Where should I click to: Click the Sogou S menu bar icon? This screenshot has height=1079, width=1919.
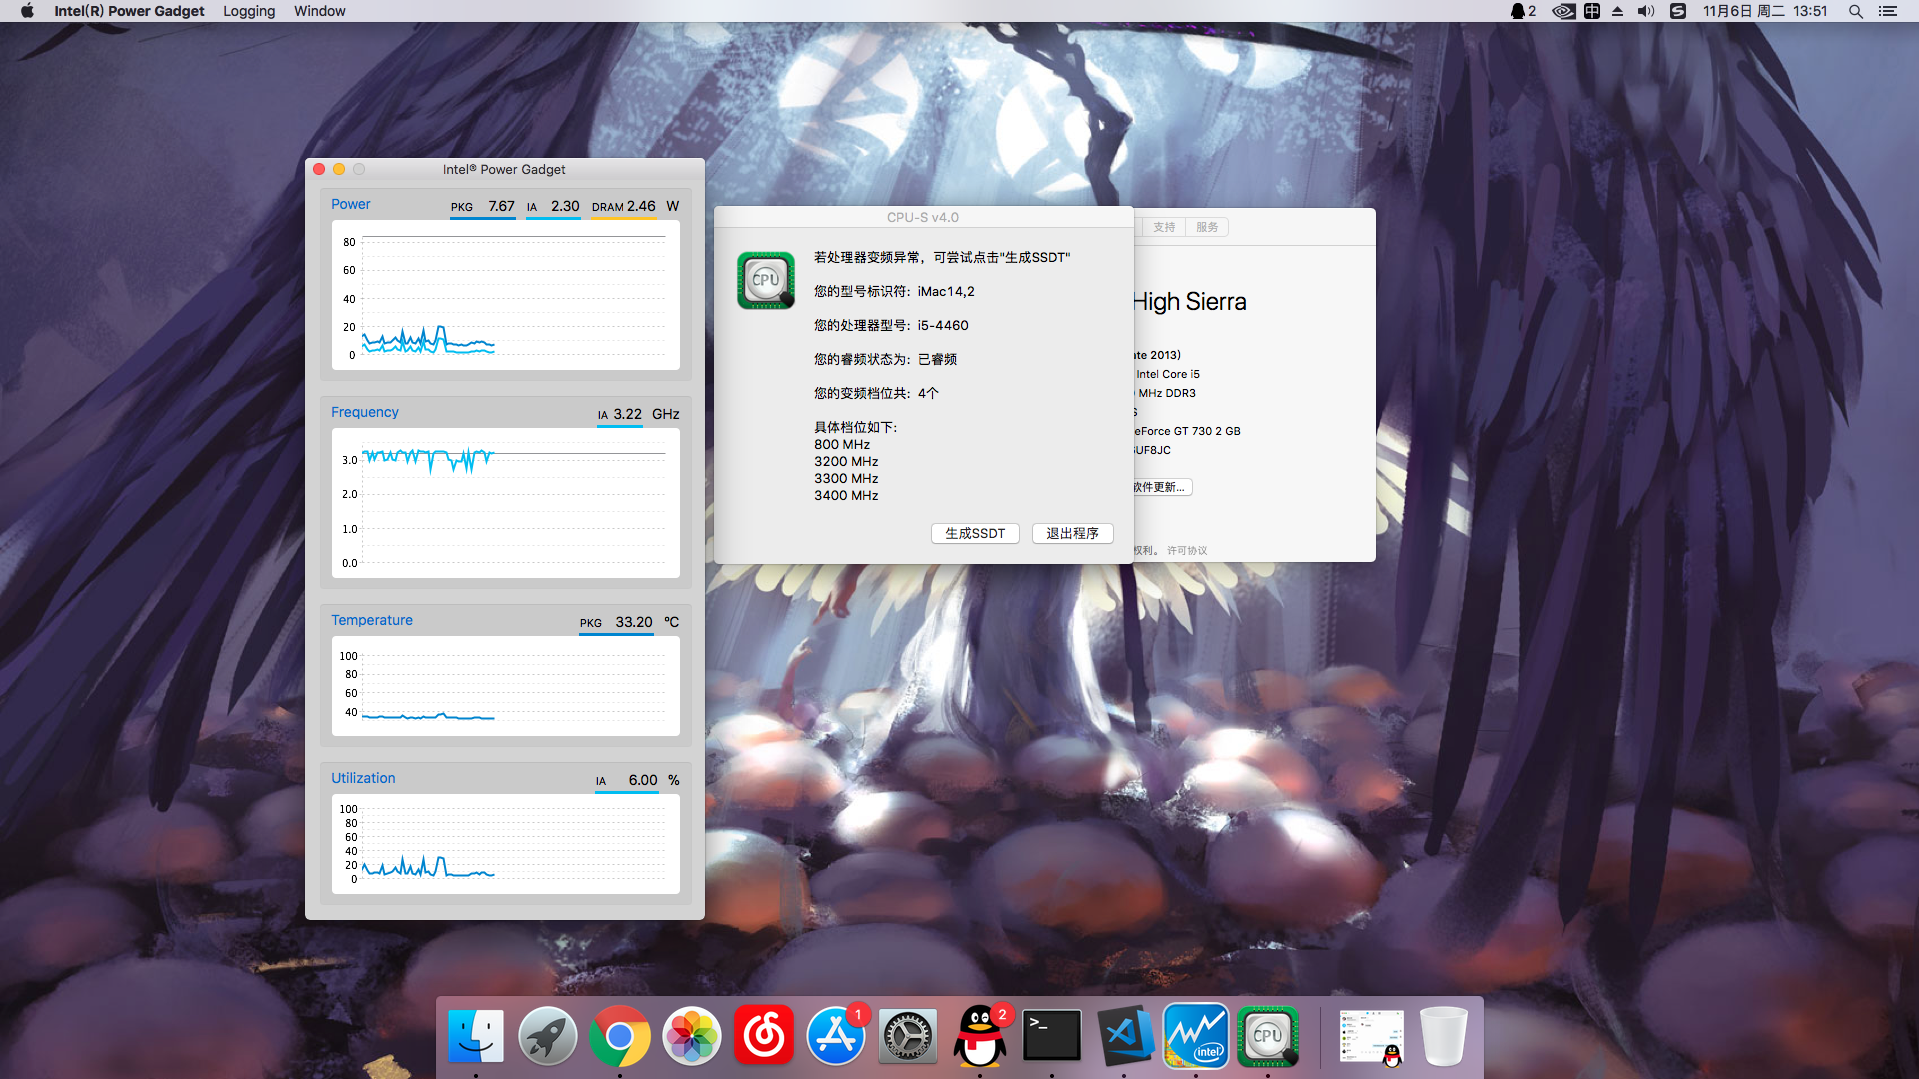tap(1678, 11)
